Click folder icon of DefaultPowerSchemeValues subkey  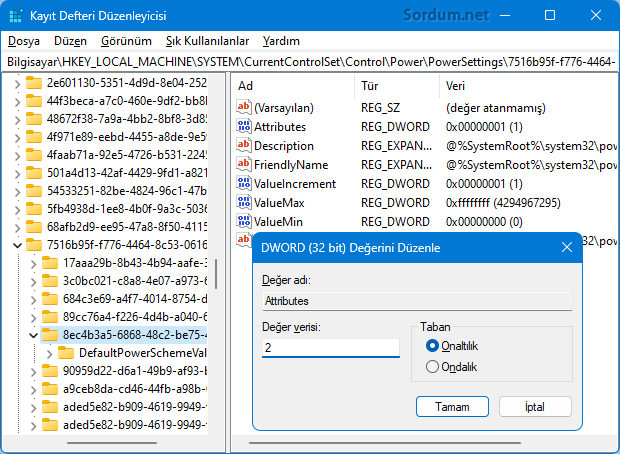tap(66, 353)
